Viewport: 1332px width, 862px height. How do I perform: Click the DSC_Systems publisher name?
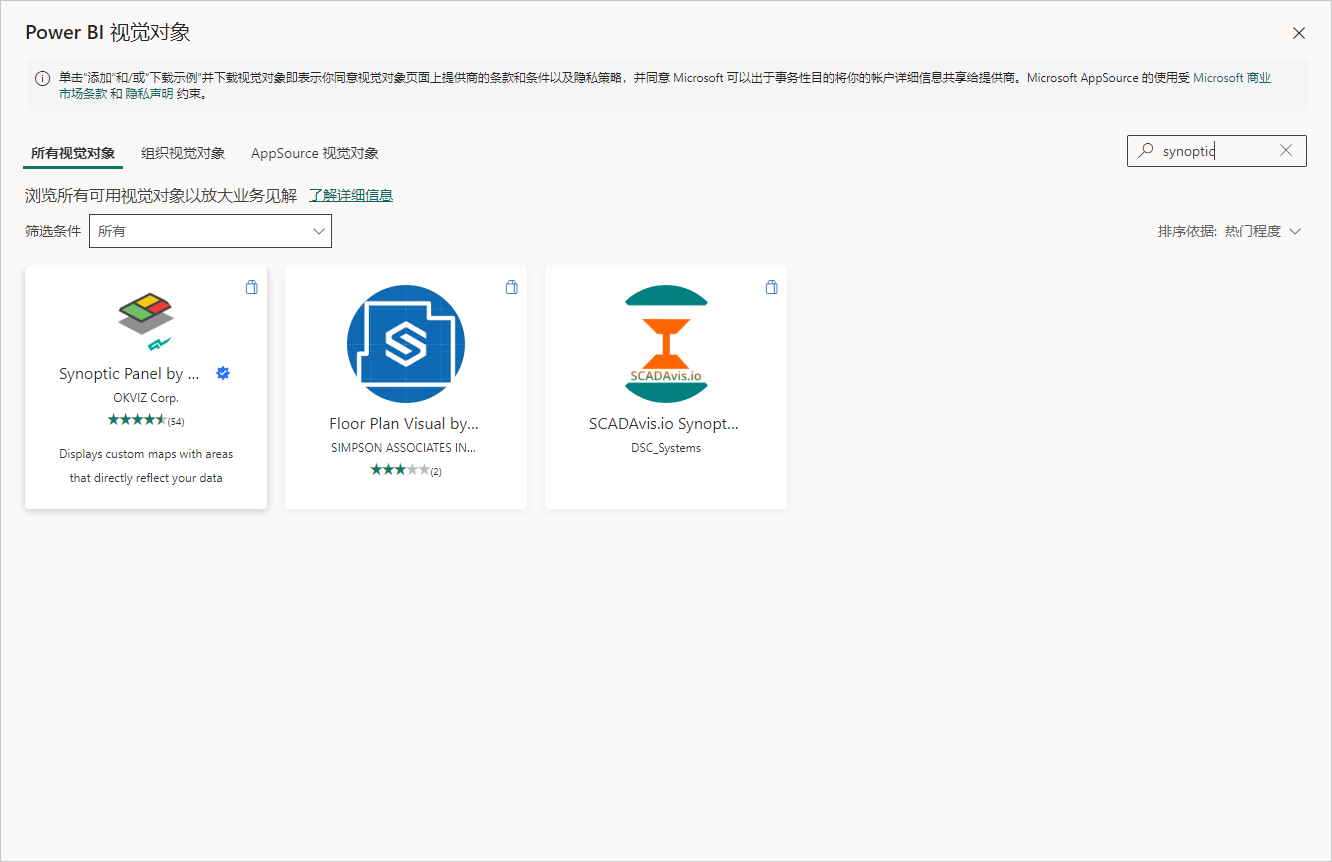click(666, 448)
